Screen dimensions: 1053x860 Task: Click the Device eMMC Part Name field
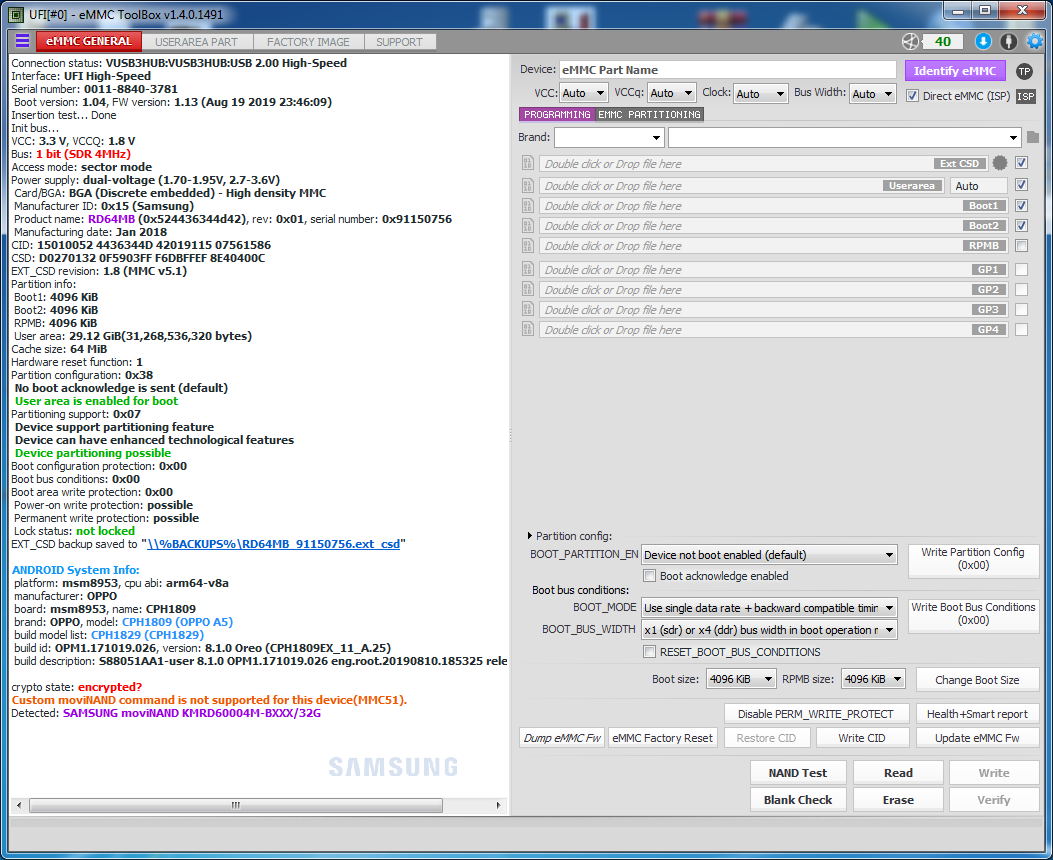click(x=727, y=70)
